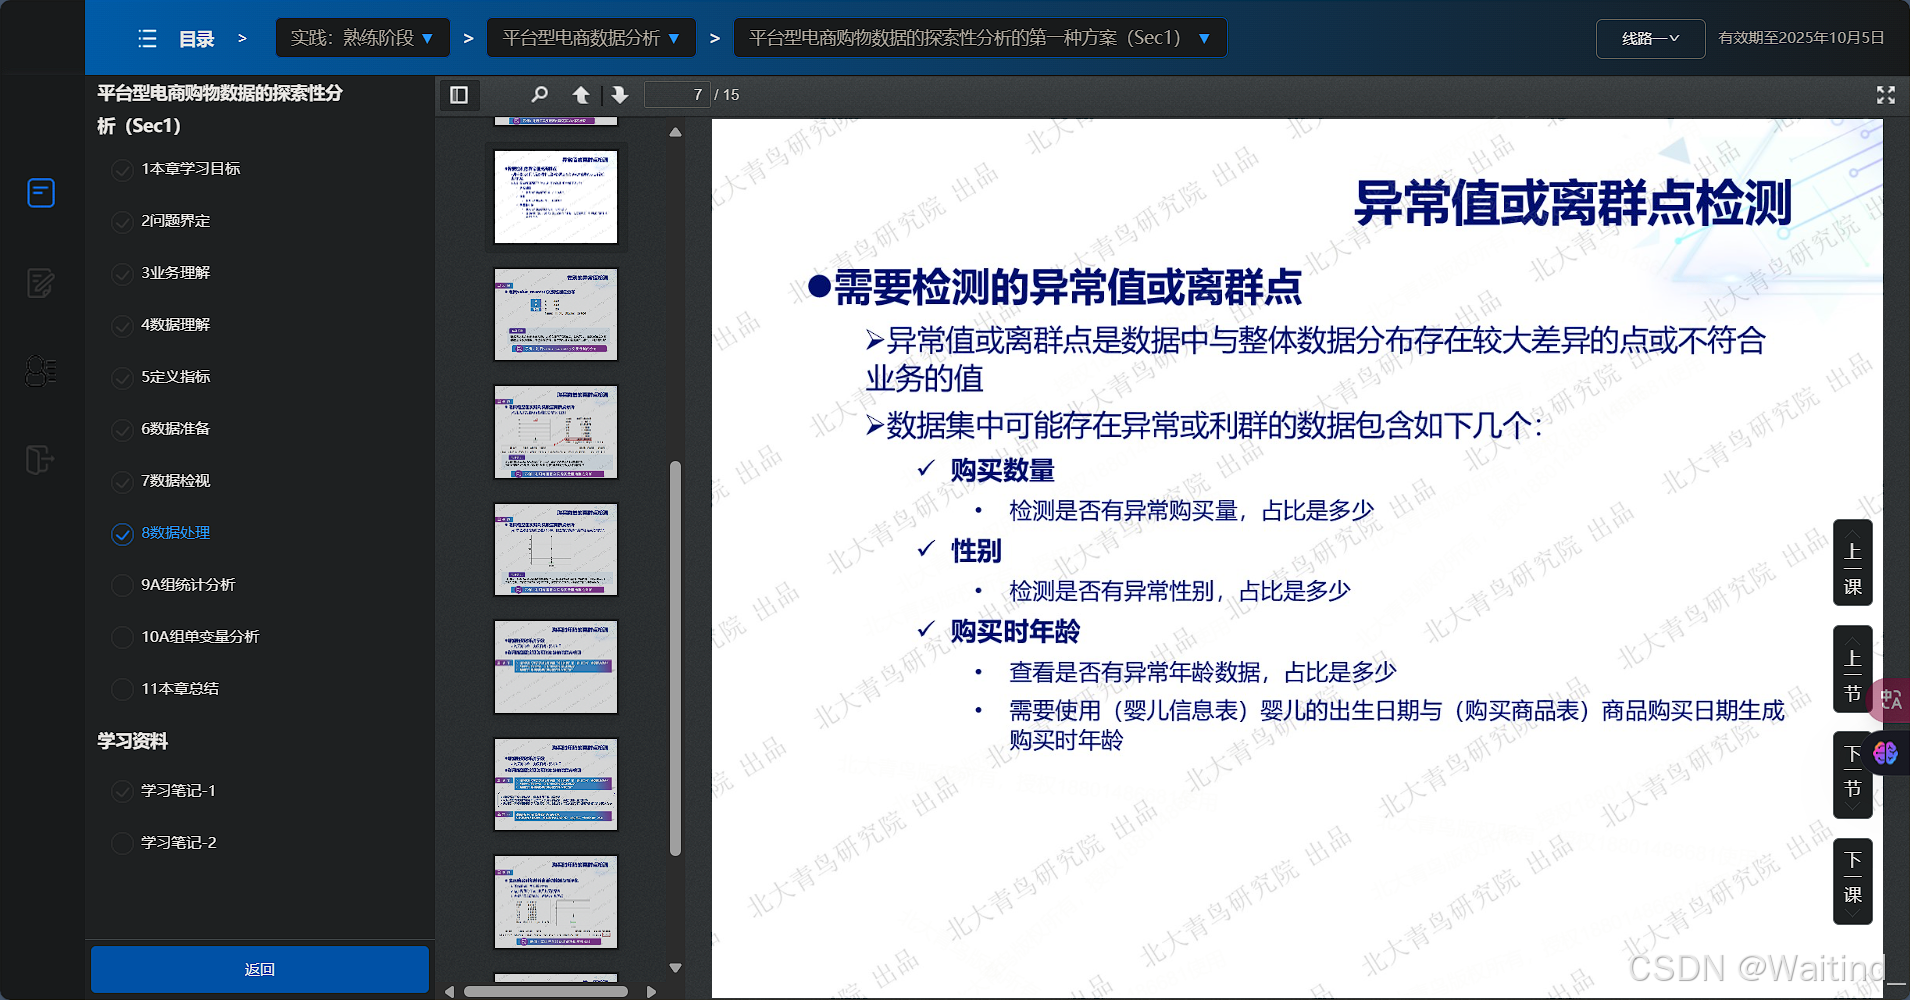
Task: Open the 目录 list icon
Action: (x=147, y=39)
